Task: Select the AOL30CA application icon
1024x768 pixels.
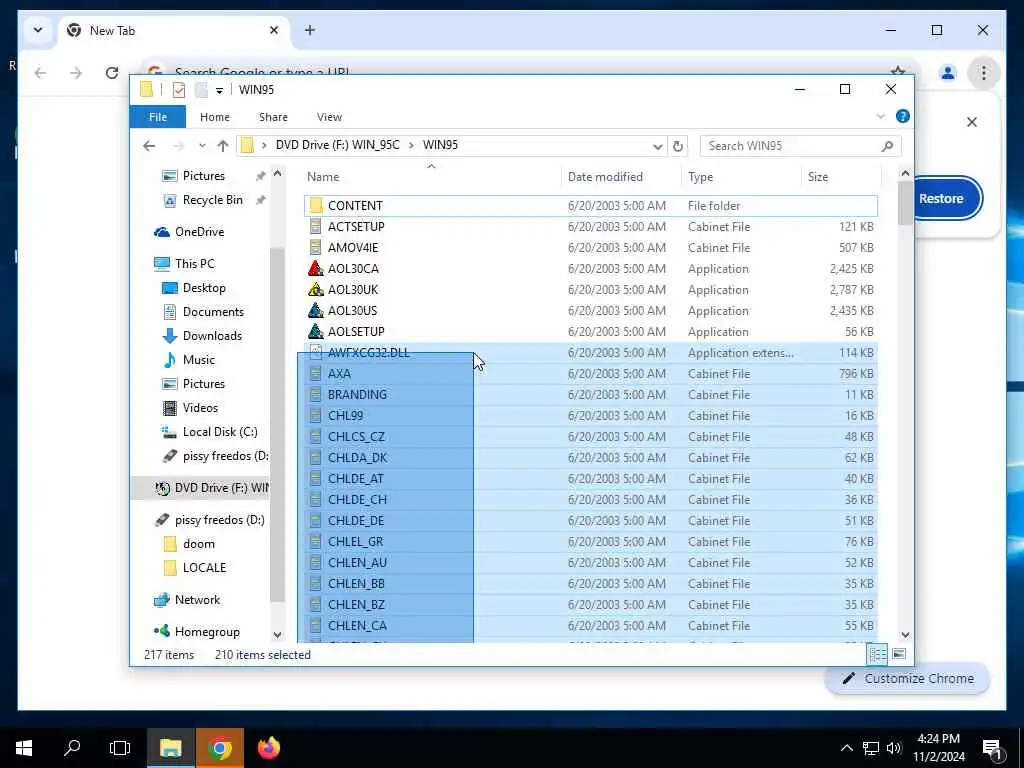Action: (x=316, y=268)
